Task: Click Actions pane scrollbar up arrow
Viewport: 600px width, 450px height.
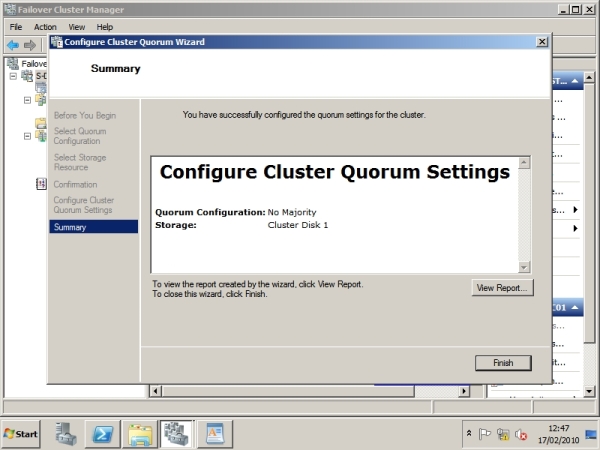Action: (589, 77)
